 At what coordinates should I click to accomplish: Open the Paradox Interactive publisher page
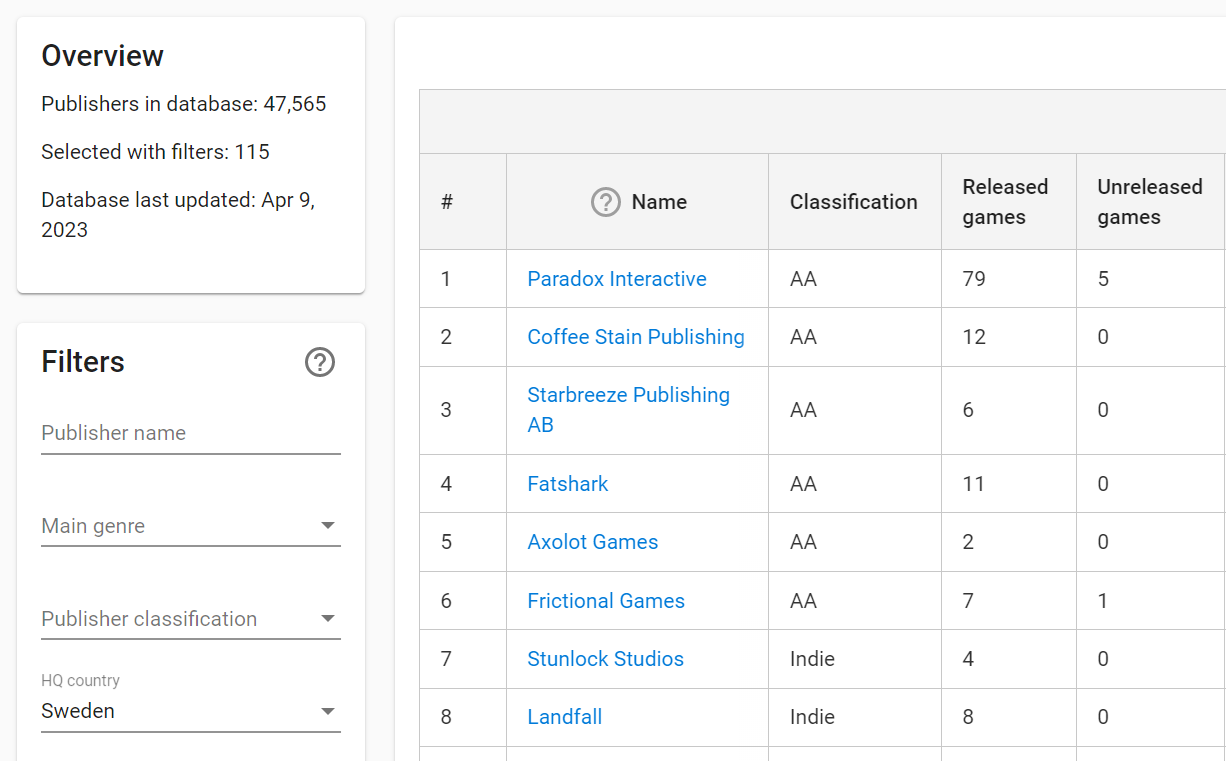(616, 279)
